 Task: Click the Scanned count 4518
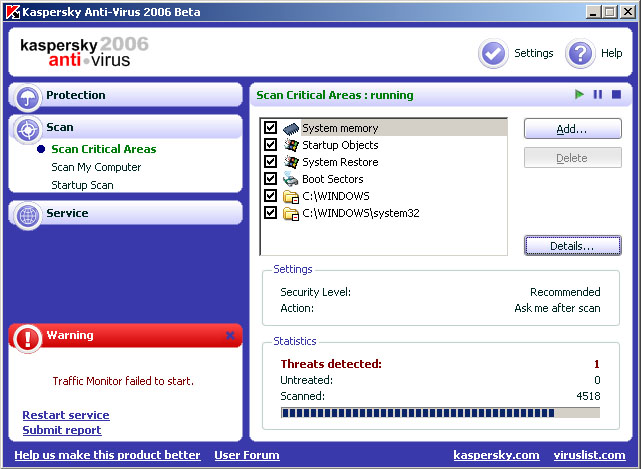tap(588, 396)
